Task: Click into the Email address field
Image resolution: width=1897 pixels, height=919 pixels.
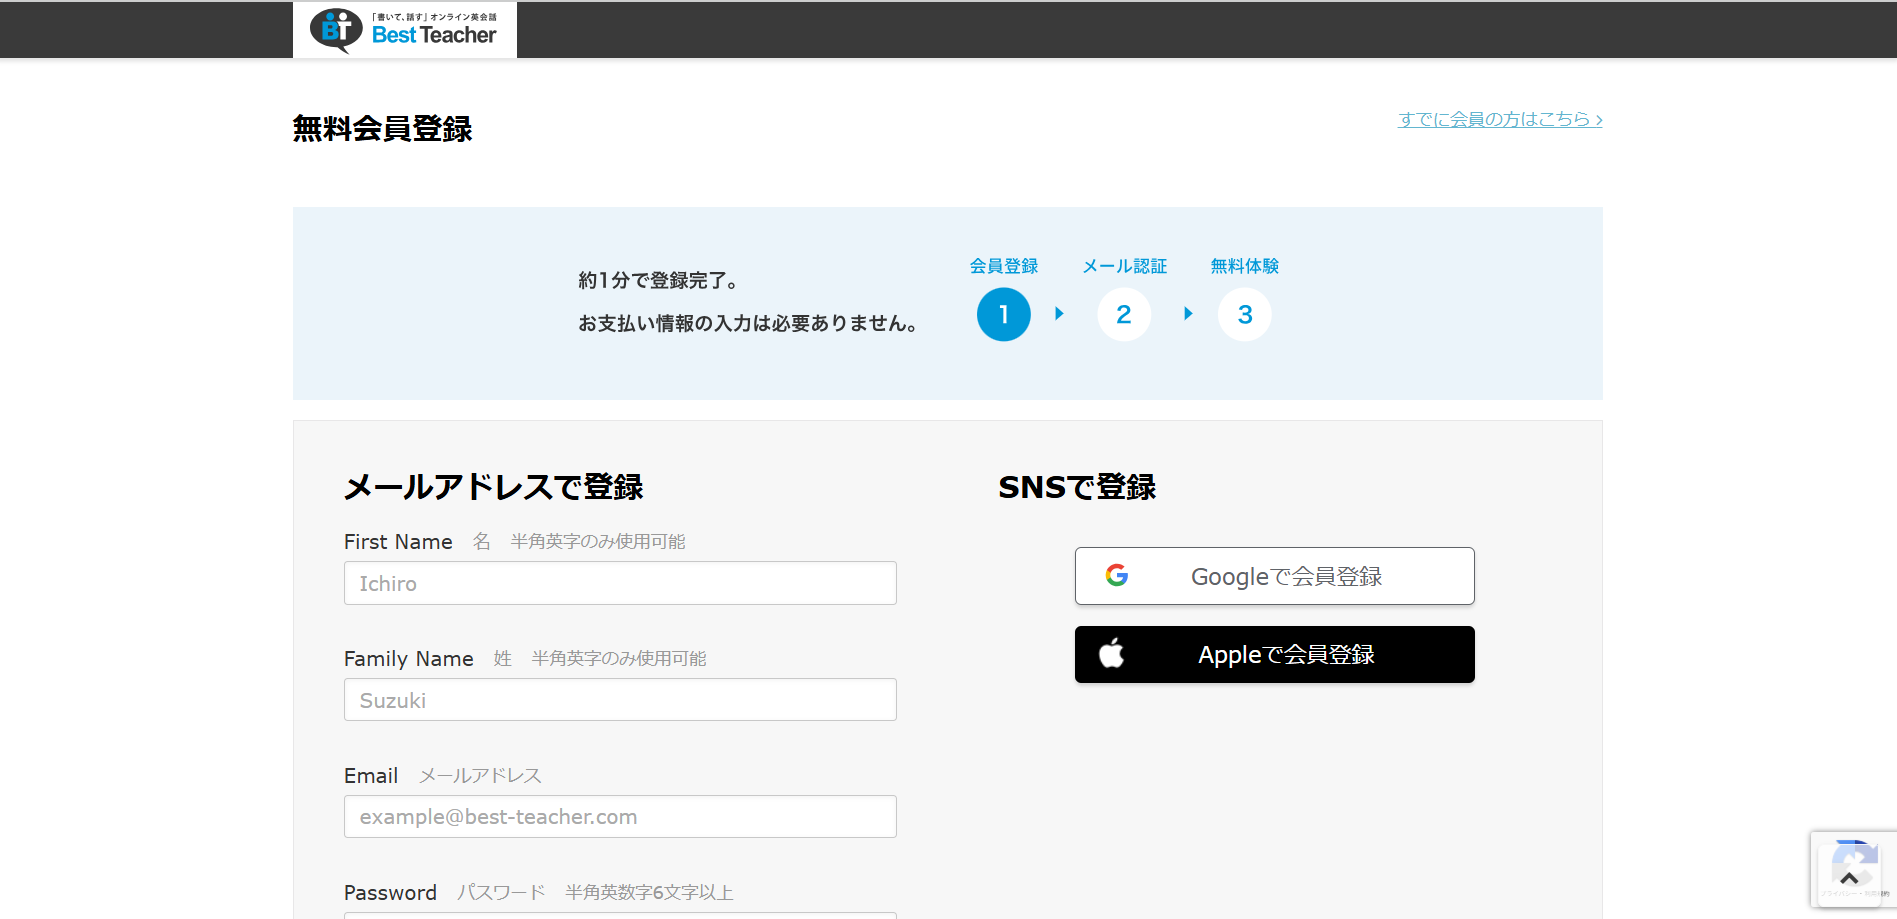Action: click(620, 817)
